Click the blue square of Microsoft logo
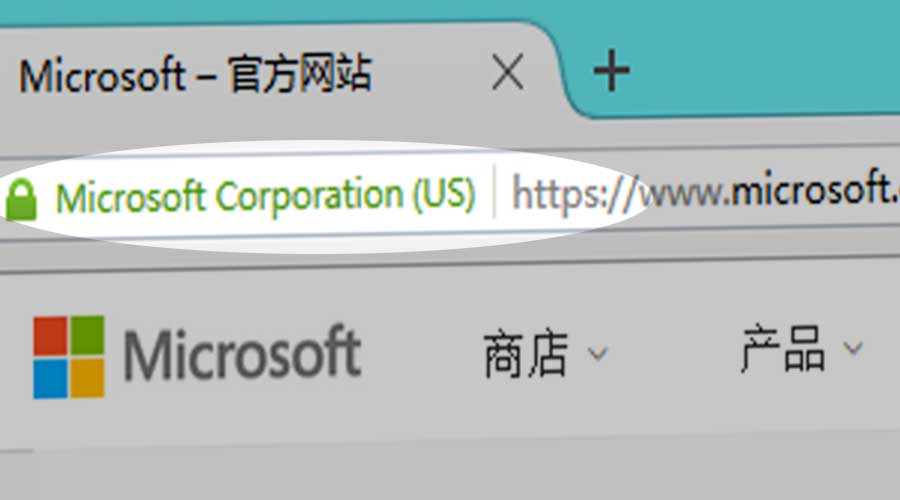900x500 pixels. pyautogui.click(x=50, y=378)
